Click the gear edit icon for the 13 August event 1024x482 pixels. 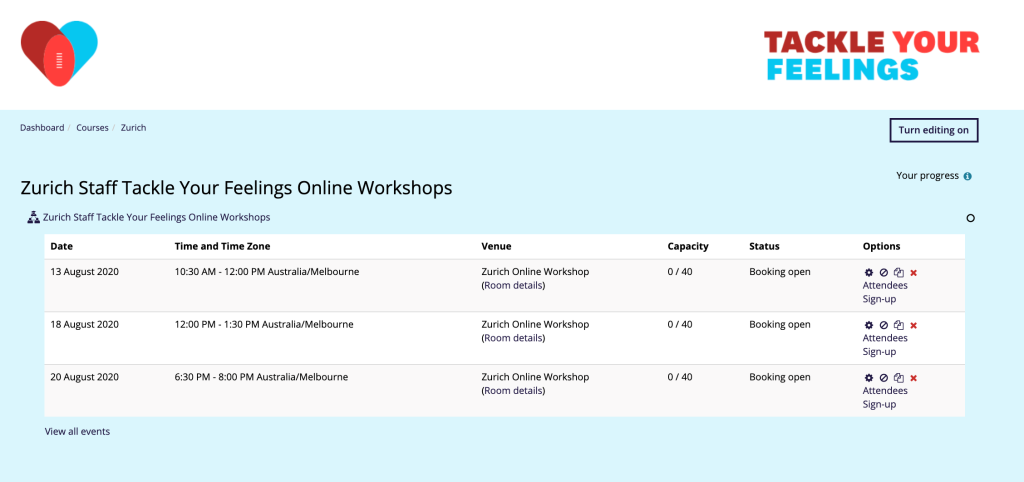click(x=868, y=272)
